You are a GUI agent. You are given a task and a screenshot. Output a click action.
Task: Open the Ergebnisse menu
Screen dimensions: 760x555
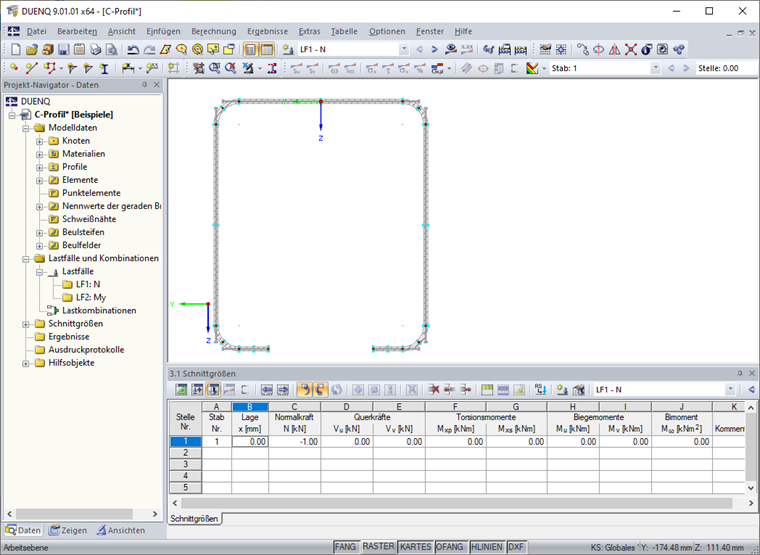point(268,31)
